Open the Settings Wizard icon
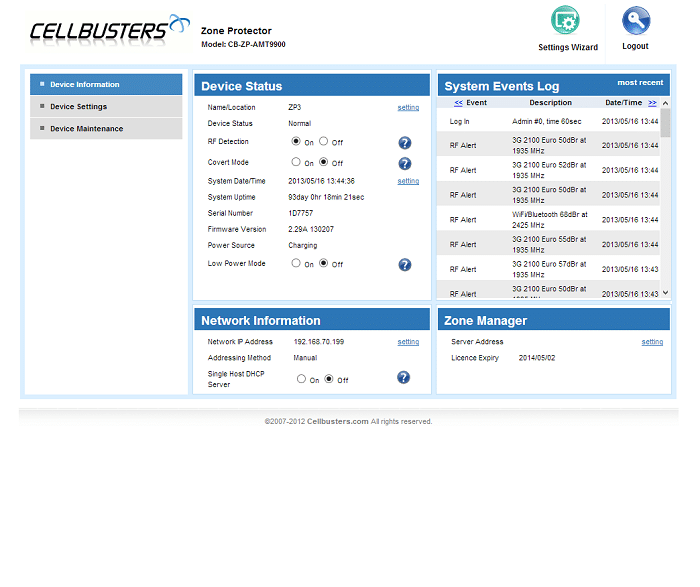Image resolution: width=700 pixels, height=587 pixels. [565, 20]
